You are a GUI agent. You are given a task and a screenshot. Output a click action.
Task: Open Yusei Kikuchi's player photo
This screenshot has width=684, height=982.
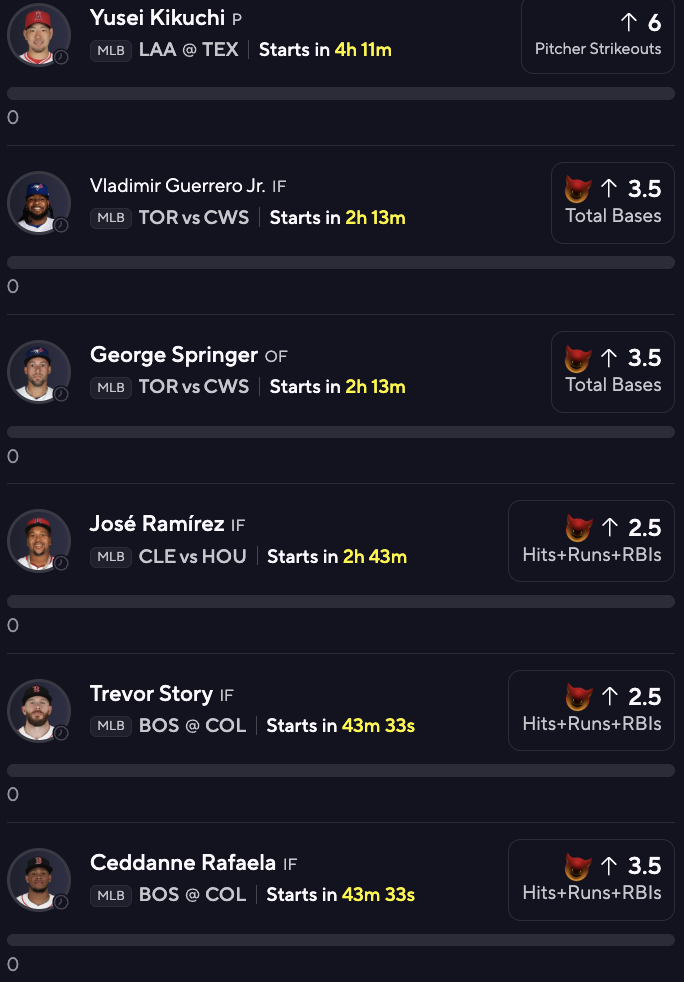pyautogui.click(x=39, y=34)
